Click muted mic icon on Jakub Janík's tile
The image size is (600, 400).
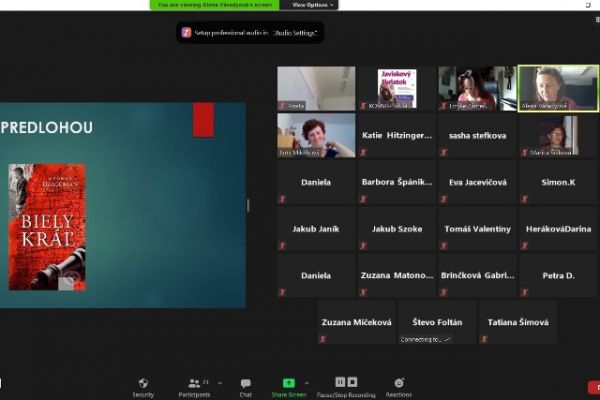[x=282, y=245]
